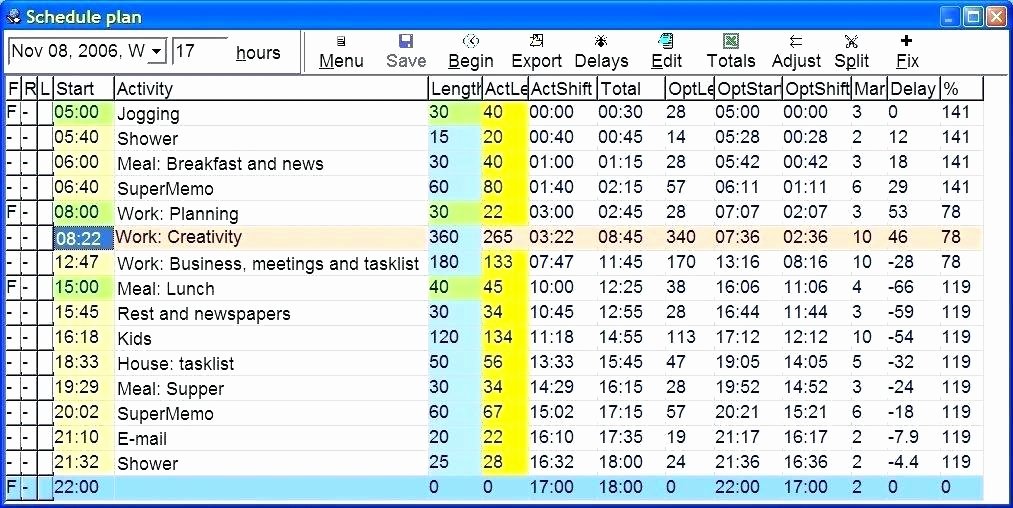Viewport: 1013px width, 508px height.
Task: Click the Delay column header
Action: point(914,89)
